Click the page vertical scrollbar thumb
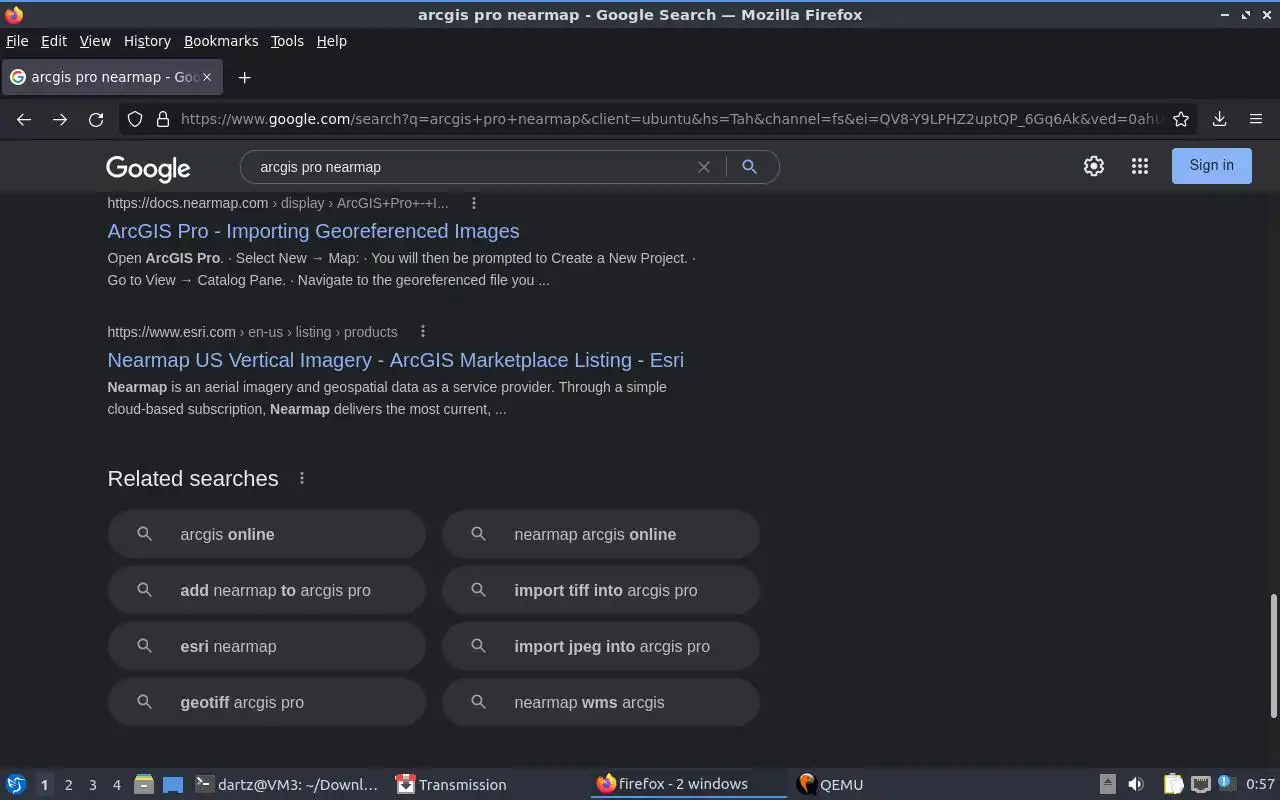 coord(1273,656)
